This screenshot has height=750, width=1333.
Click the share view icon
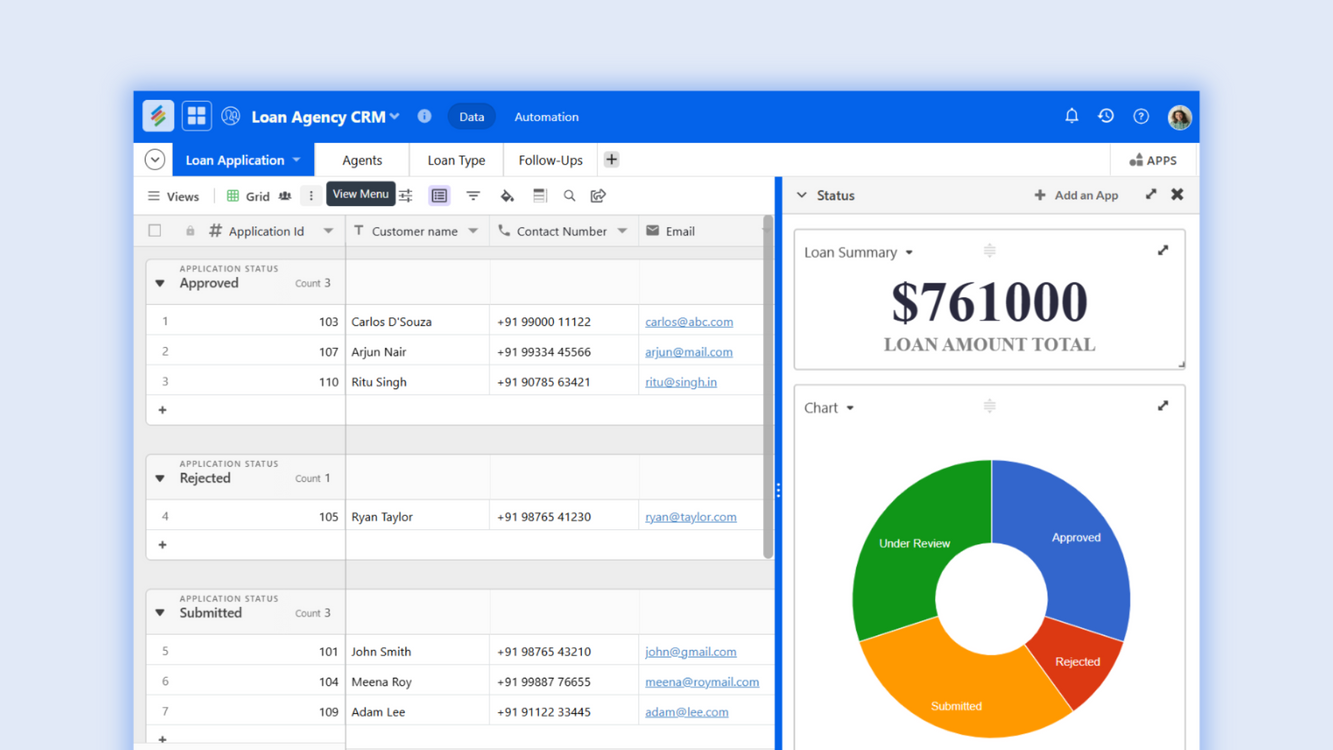[598, 196]
